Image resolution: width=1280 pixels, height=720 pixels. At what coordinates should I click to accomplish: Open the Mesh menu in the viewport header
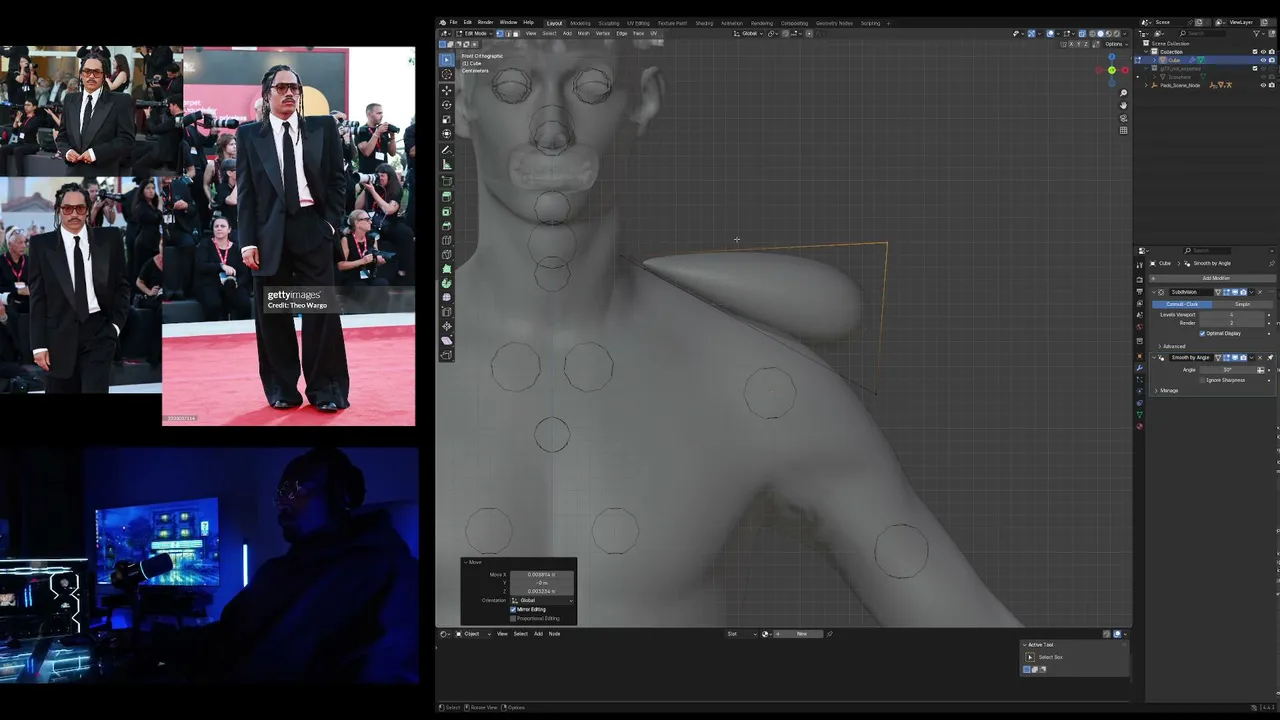tap(583, 33)
